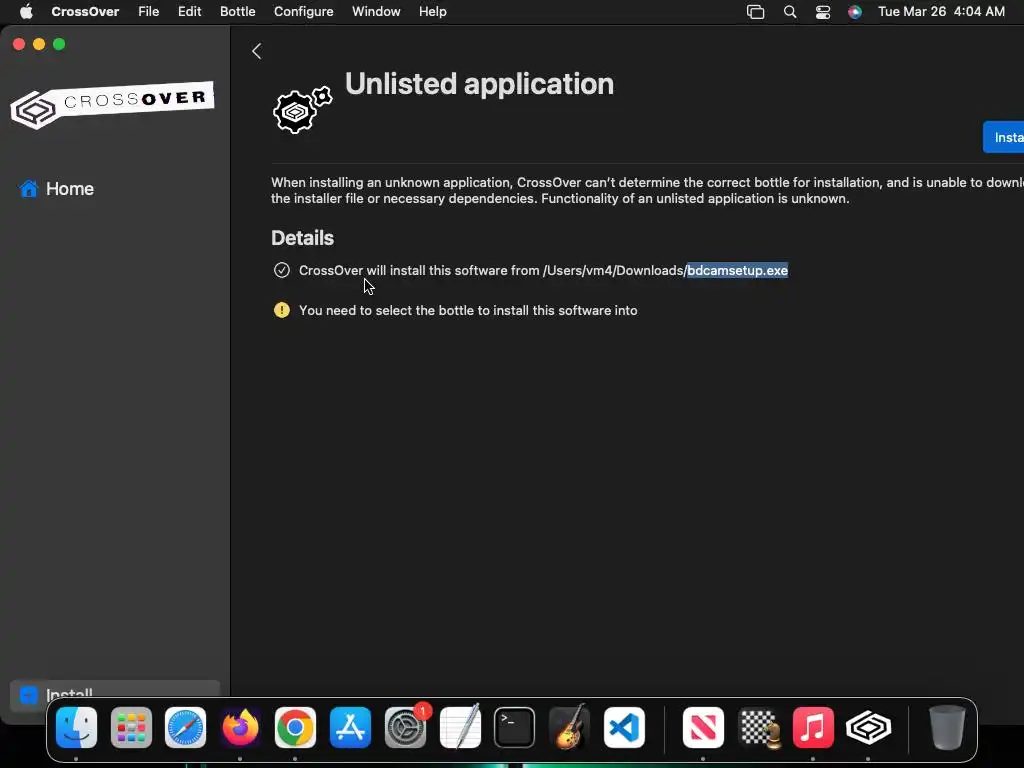The width and height of the screenshot is (1024, 768).
Task: Click CrossOver icon in the Dock
Action: pos(868,728)
